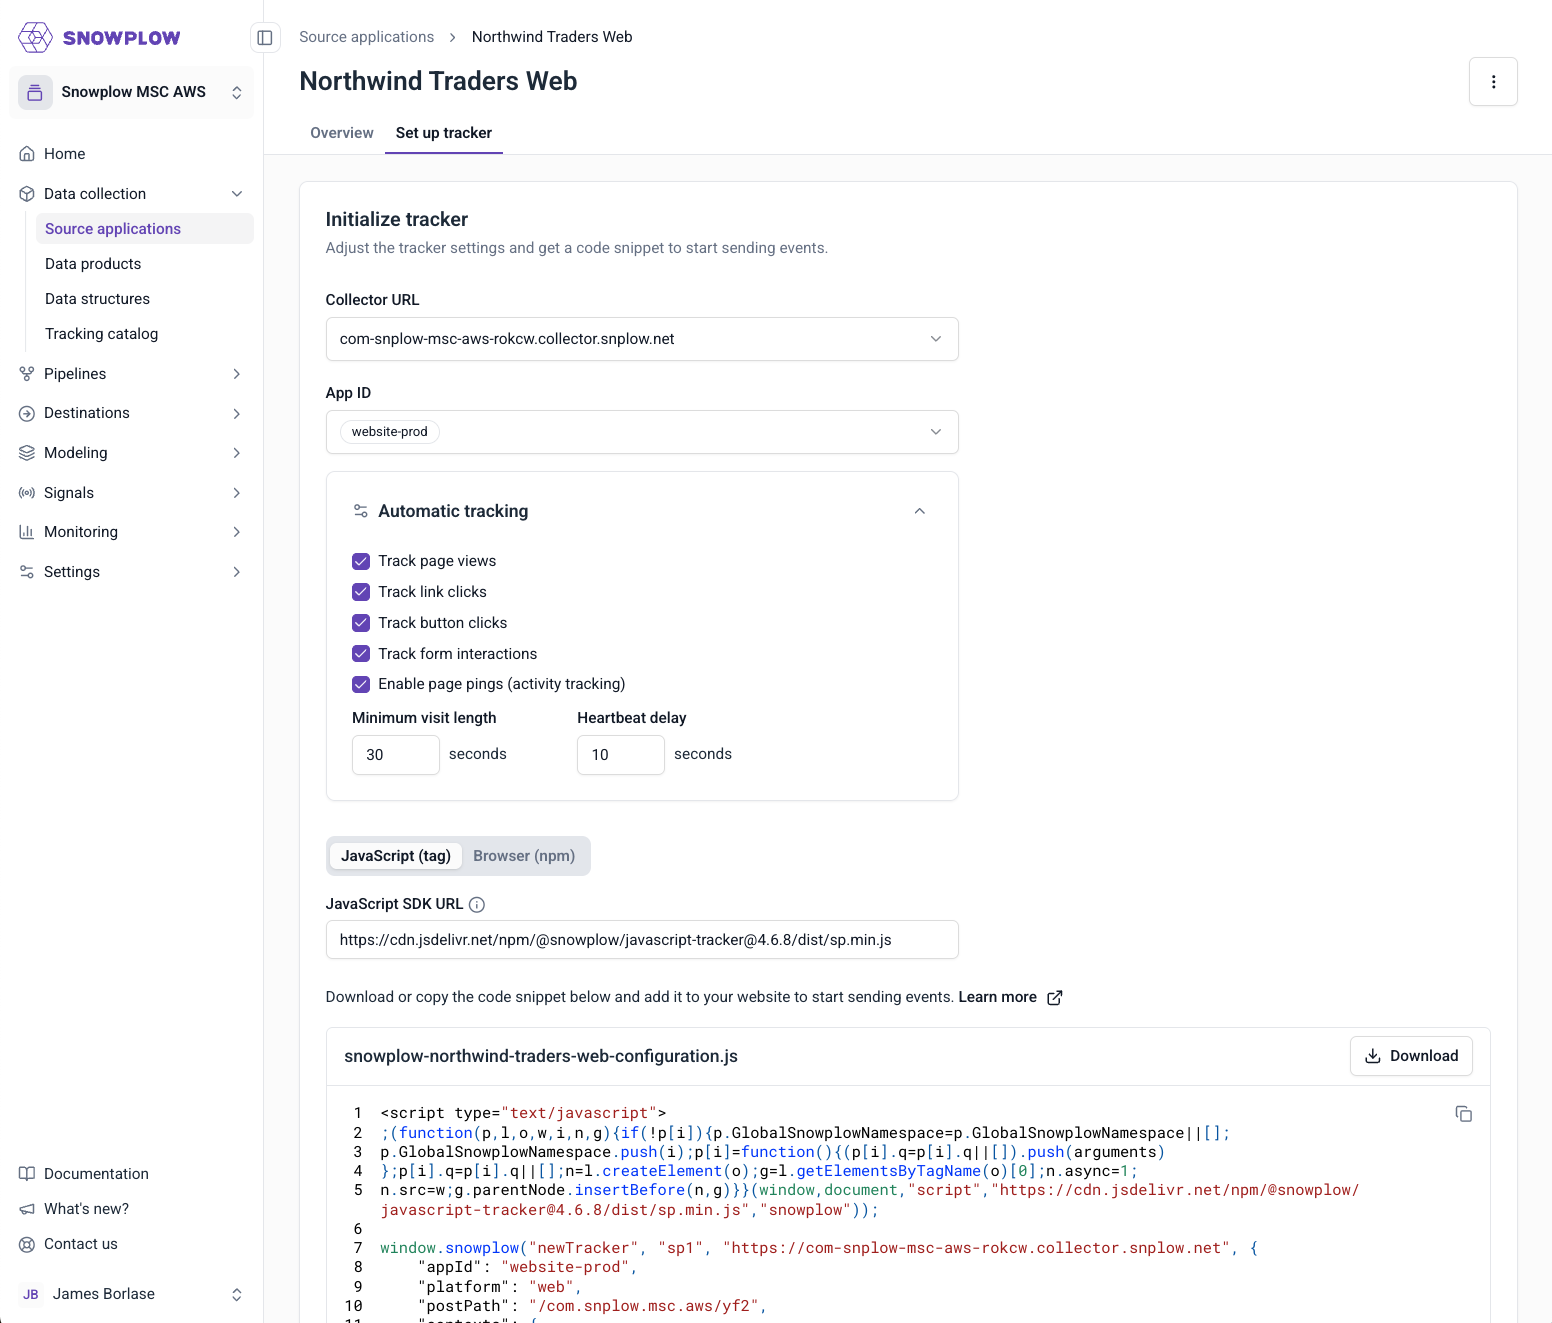Copy the code snippet with copy icon

[x=1463, y=1114]
